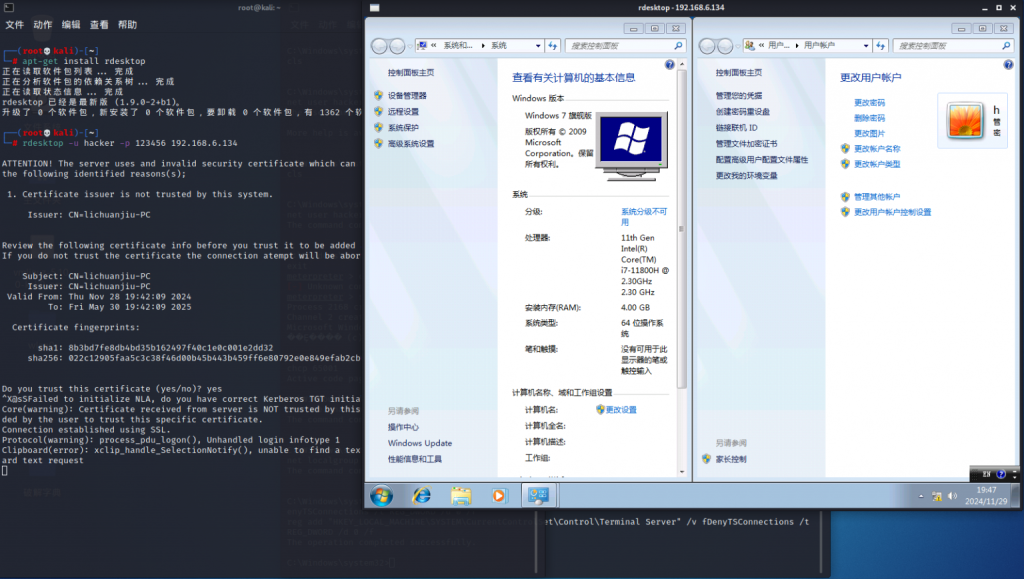
Task: Open help in the User Accounts window
Action: [x=1008, y=65]
